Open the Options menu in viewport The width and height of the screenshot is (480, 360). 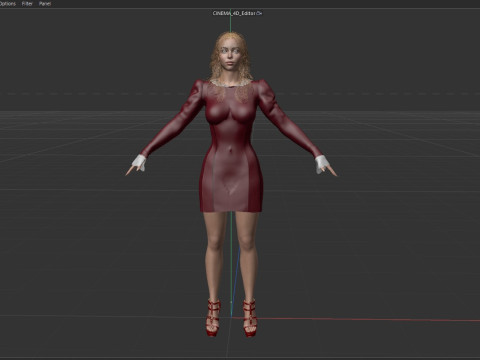[x=7, y=4]
